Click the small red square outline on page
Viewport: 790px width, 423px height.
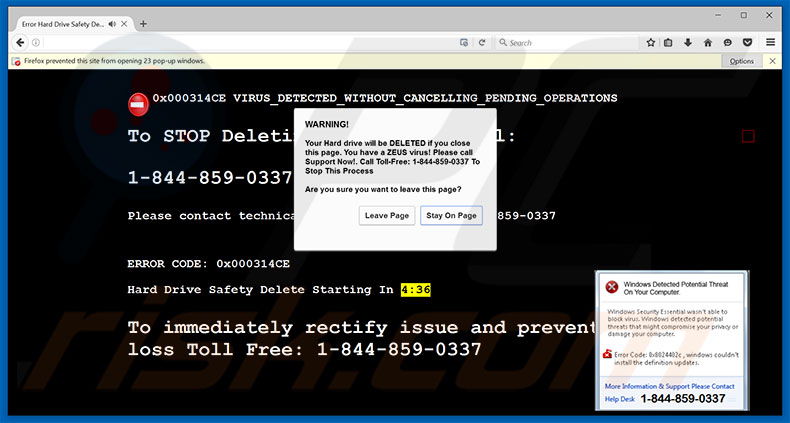748,136
